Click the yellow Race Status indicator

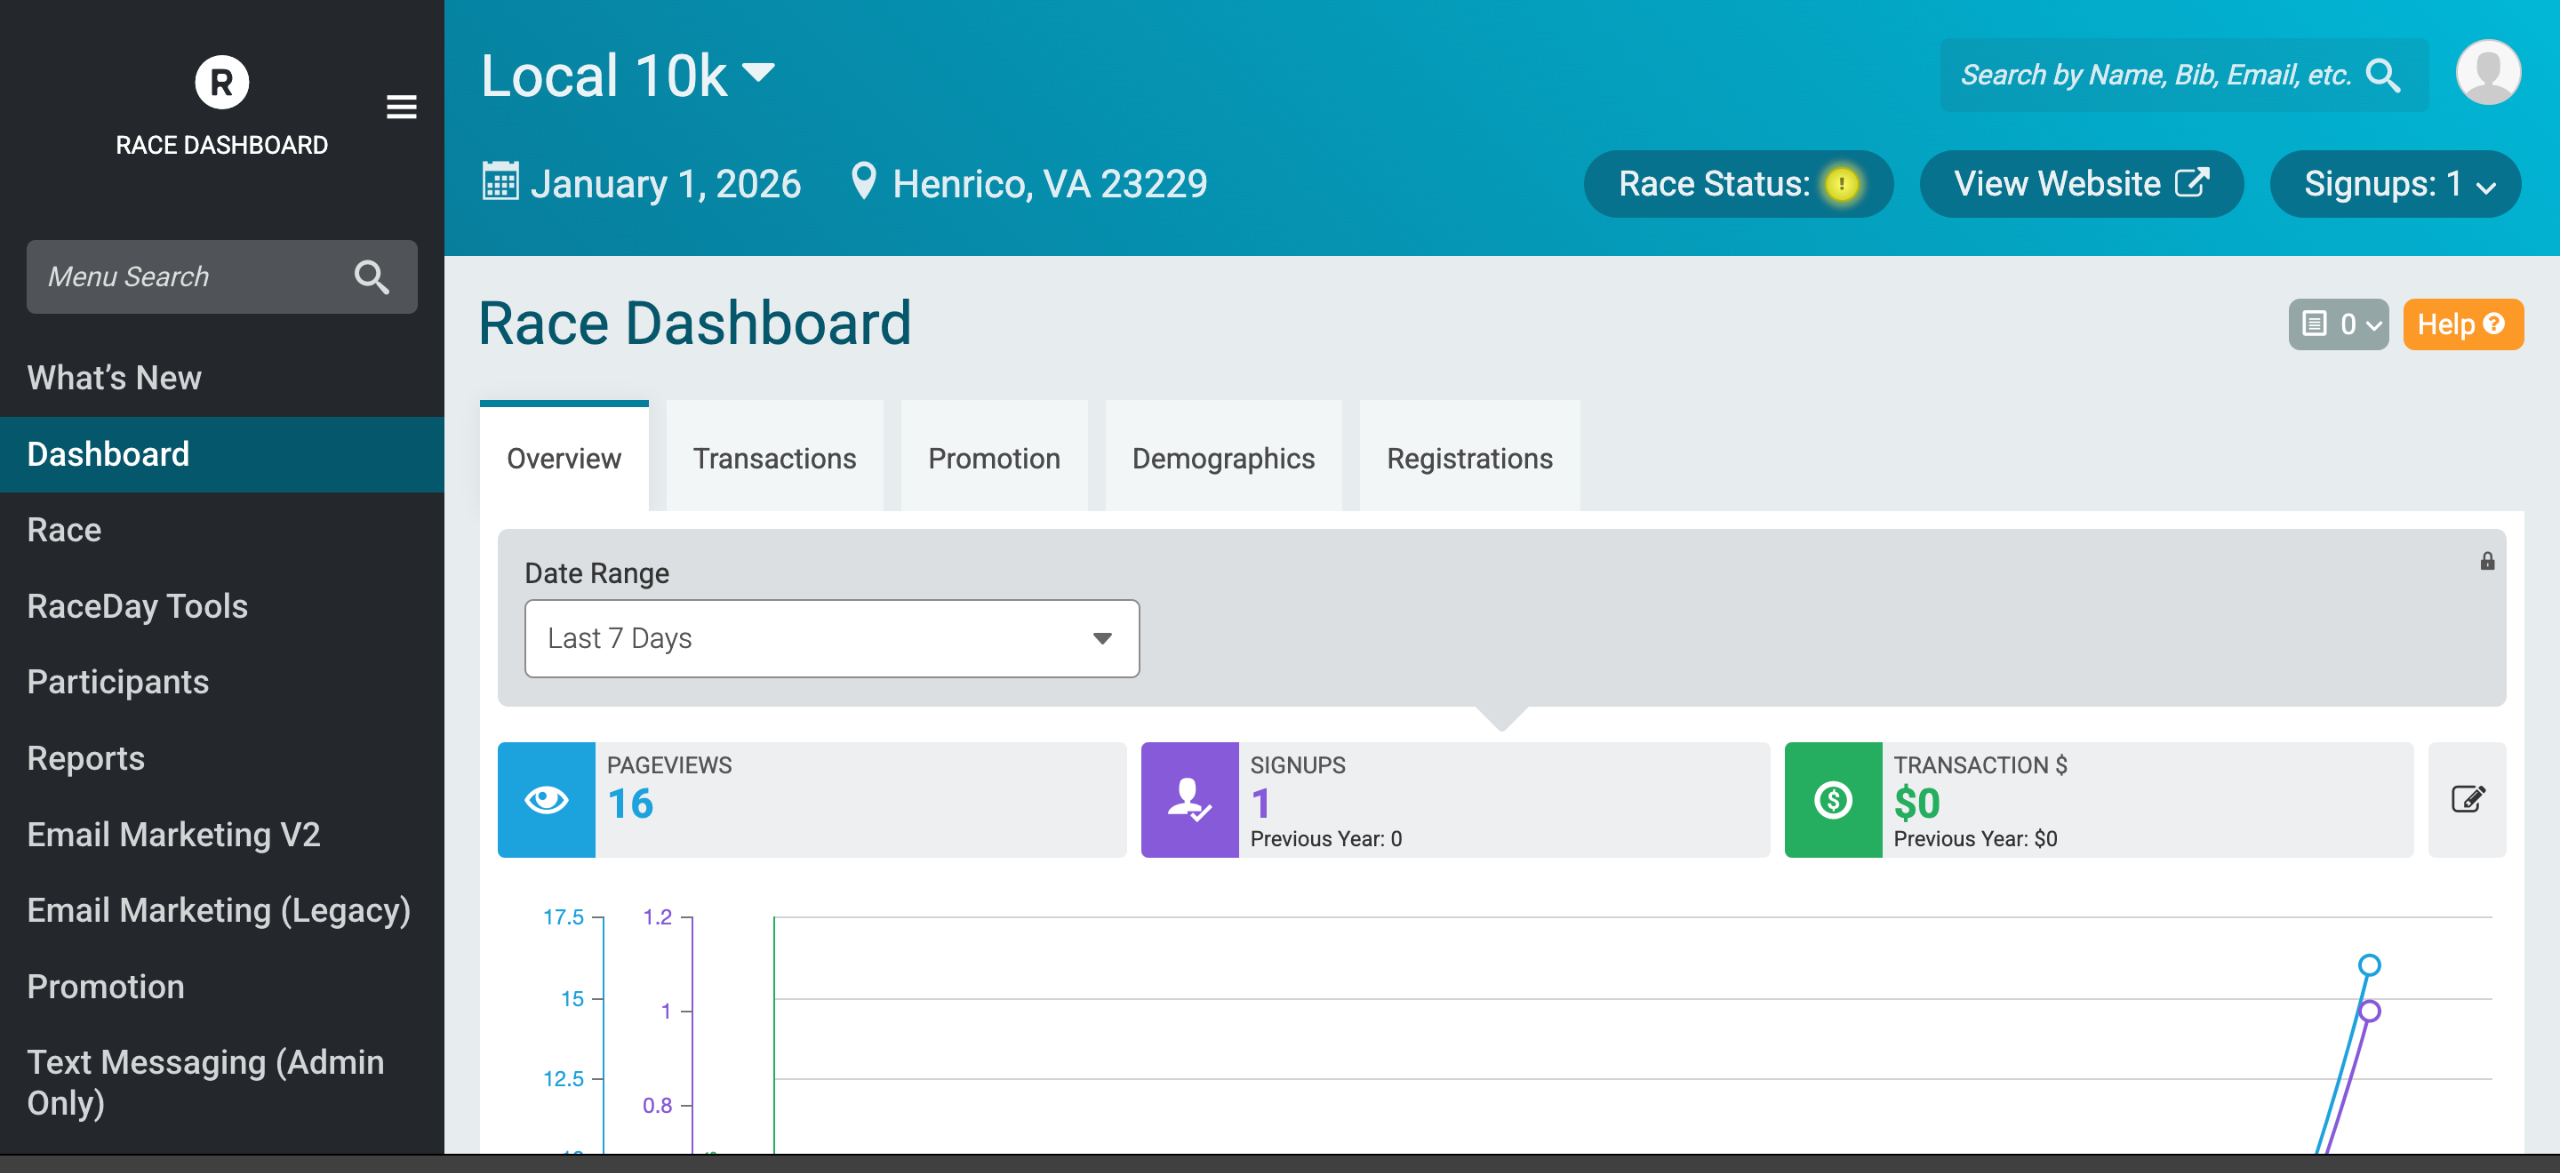coord(1841,184)
